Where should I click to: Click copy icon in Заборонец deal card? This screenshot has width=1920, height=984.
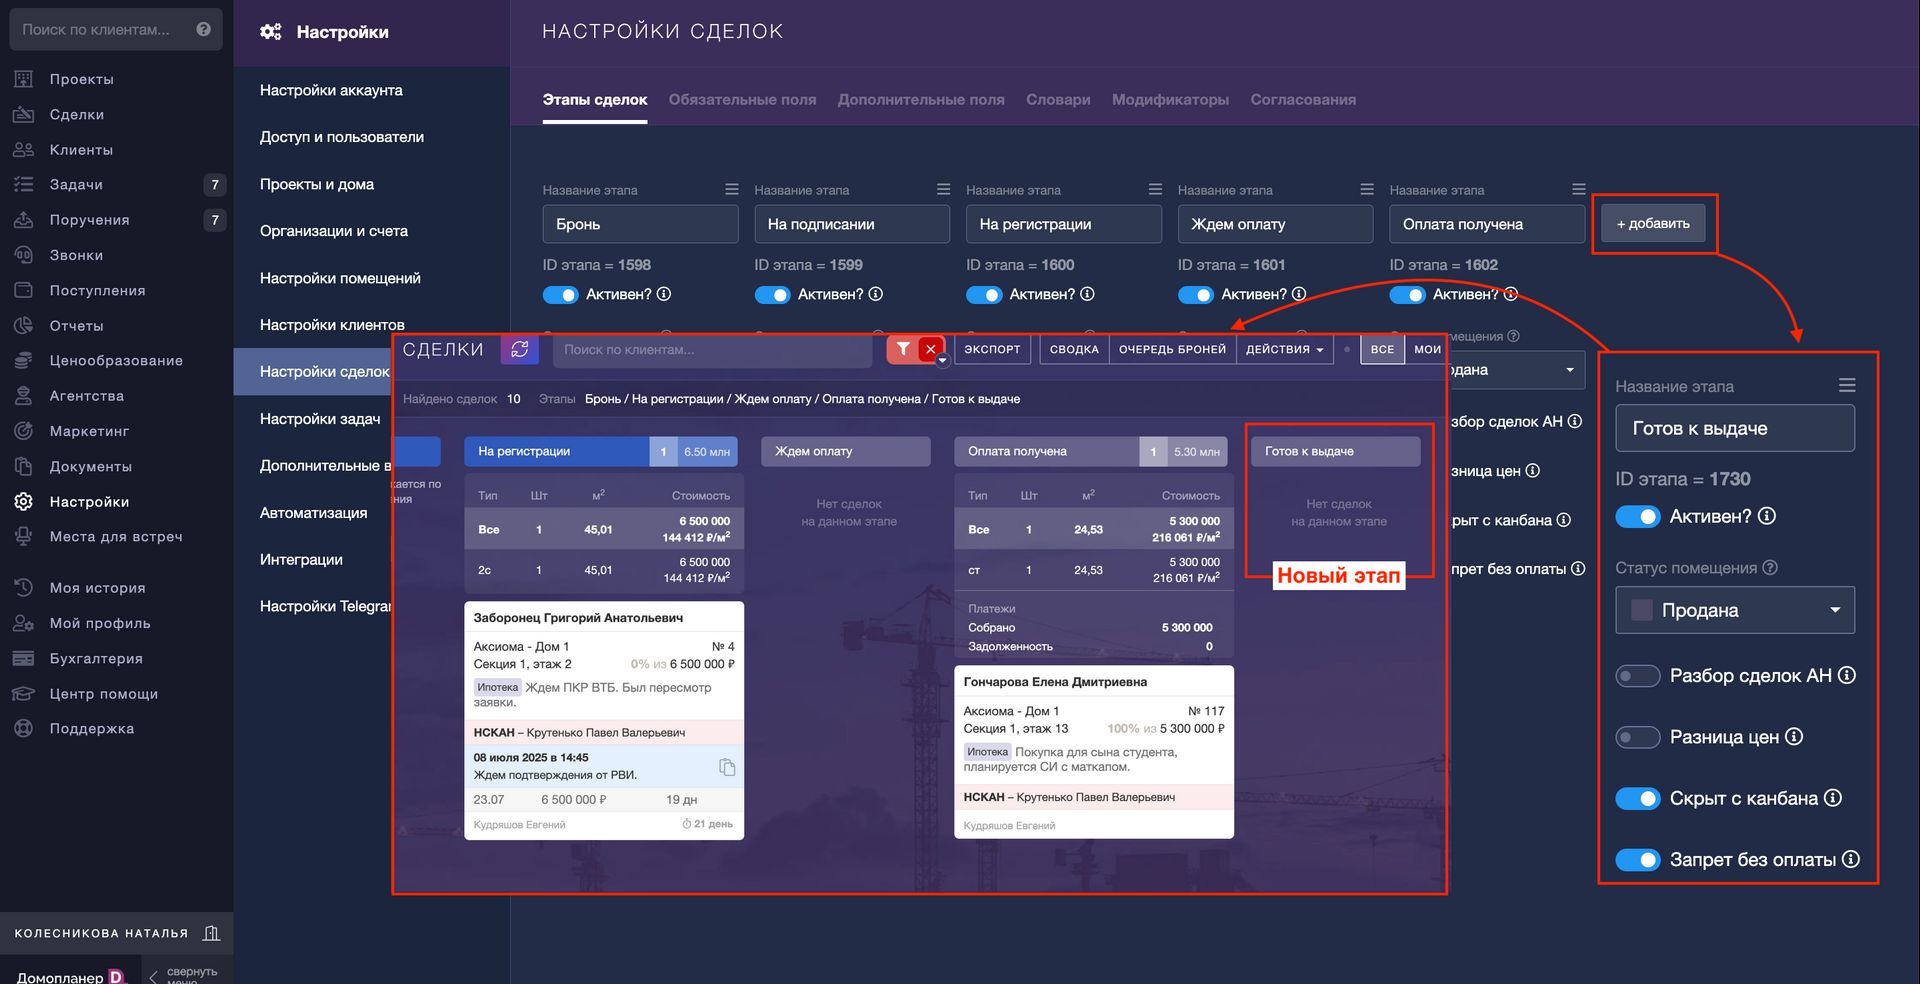727,767
